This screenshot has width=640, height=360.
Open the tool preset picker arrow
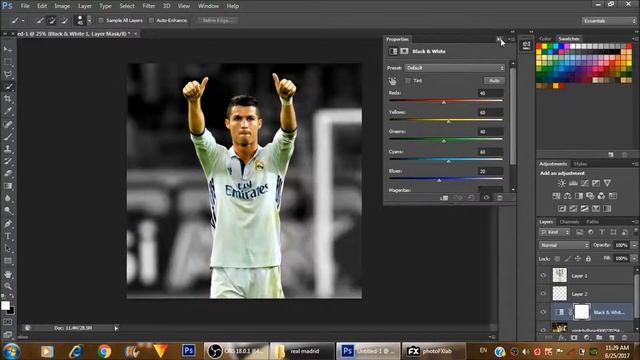(23, 20)
